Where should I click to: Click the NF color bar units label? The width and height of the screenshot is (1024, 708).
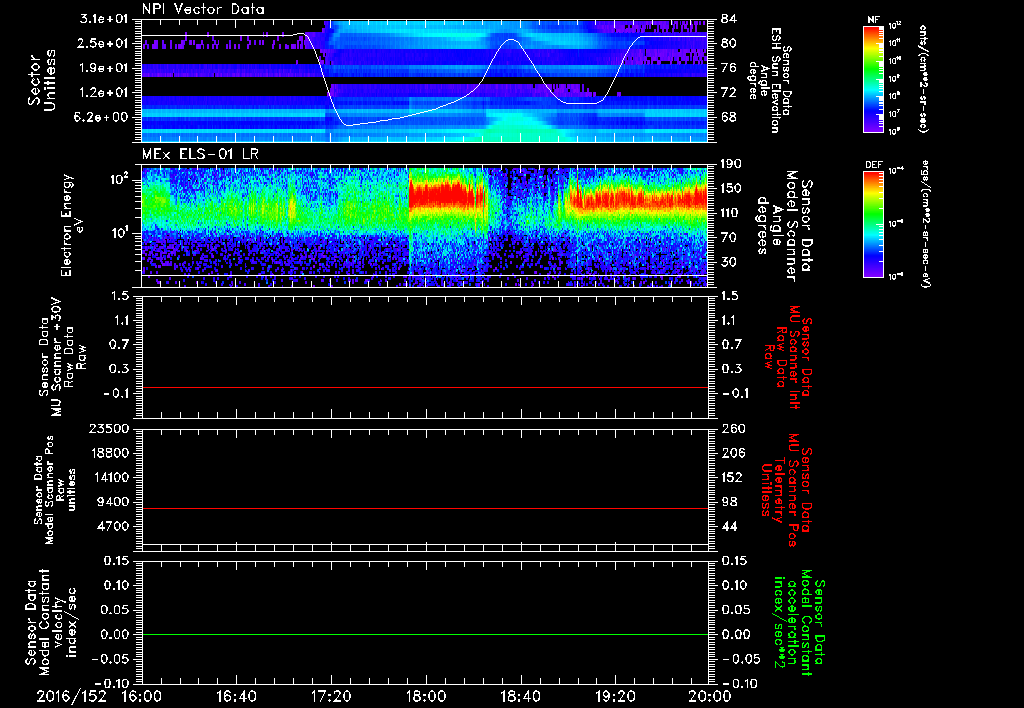[923, 78]
